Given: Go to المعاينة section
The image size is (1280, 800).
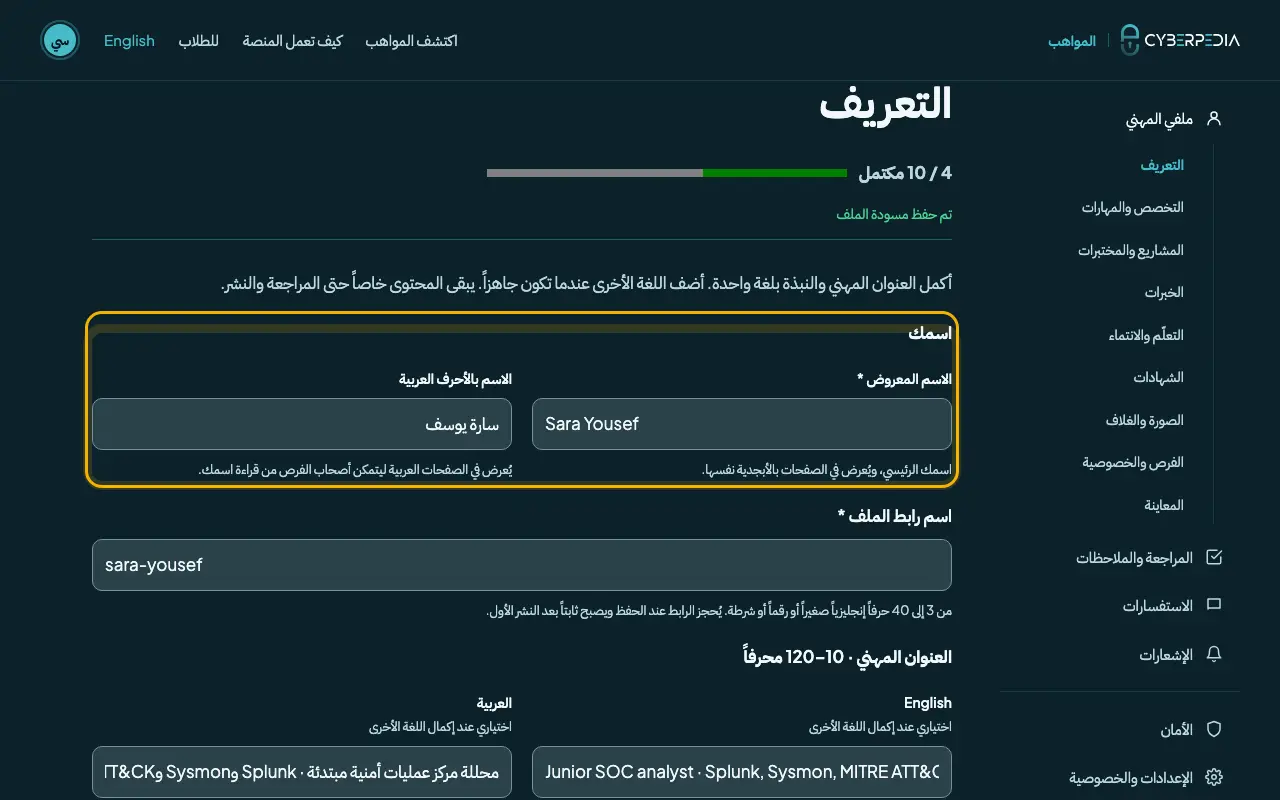Looking at the screenshot, I should click(1164, 505).
